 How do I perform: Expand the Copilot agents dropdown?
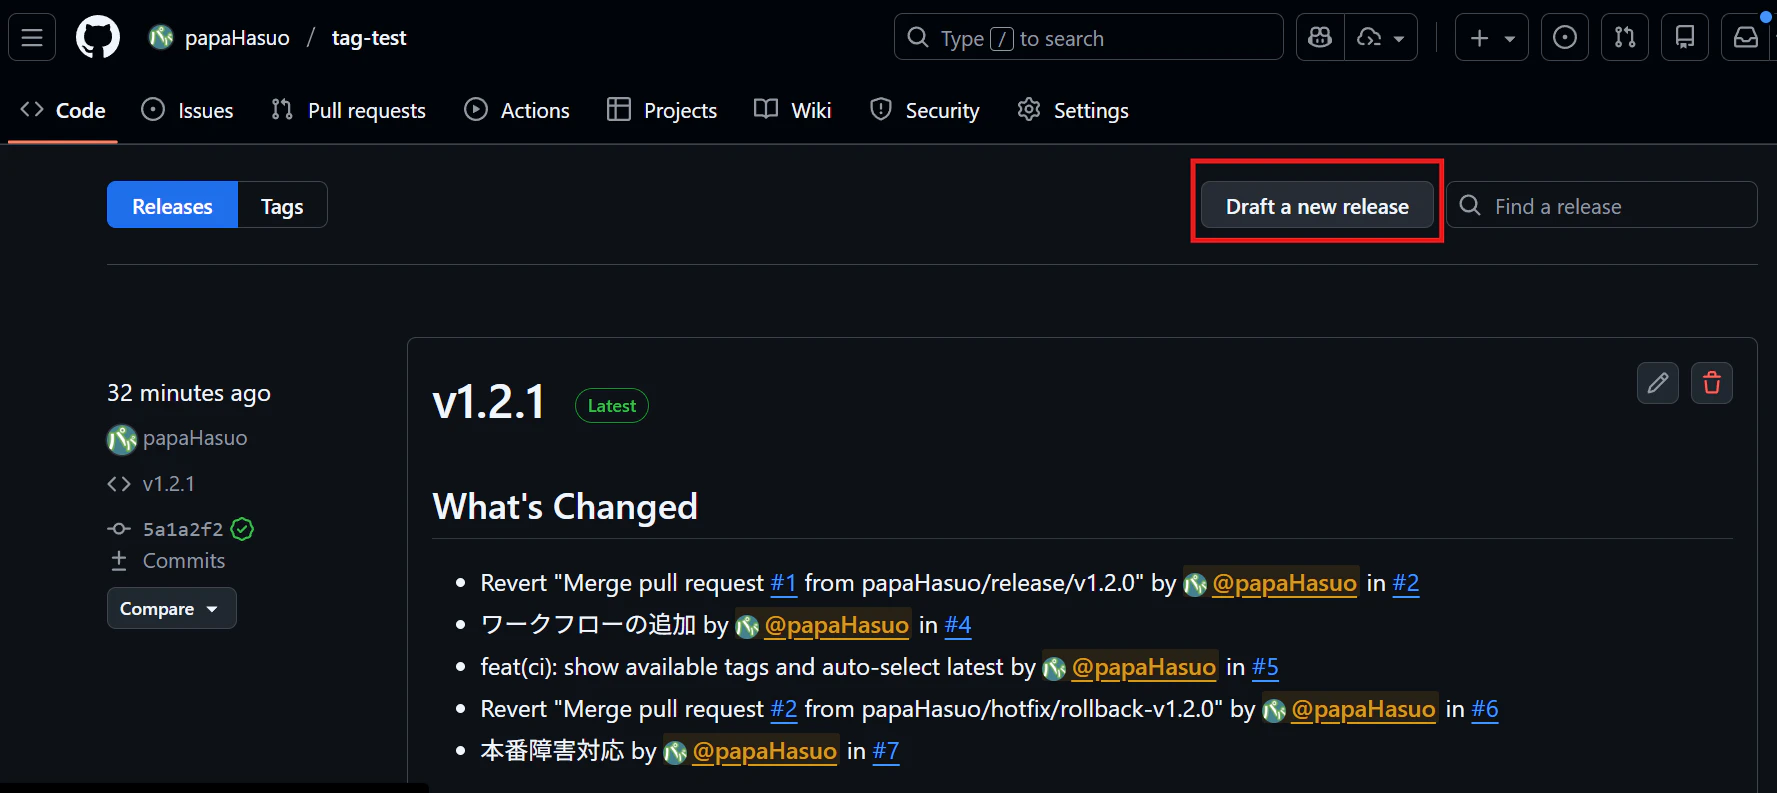1381,38
